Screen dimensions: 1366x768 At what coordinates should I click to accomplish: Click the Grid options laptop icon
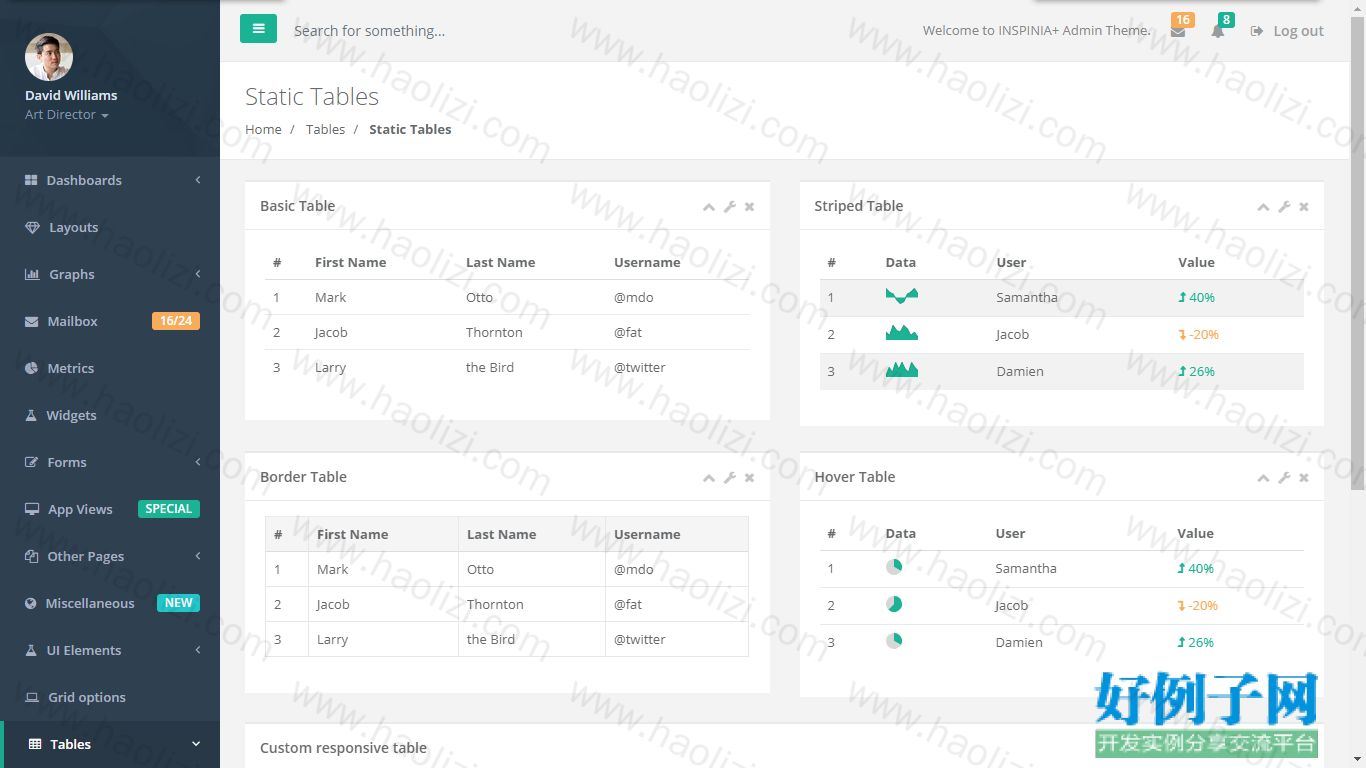pyautogui.click(x=32, y=697)
